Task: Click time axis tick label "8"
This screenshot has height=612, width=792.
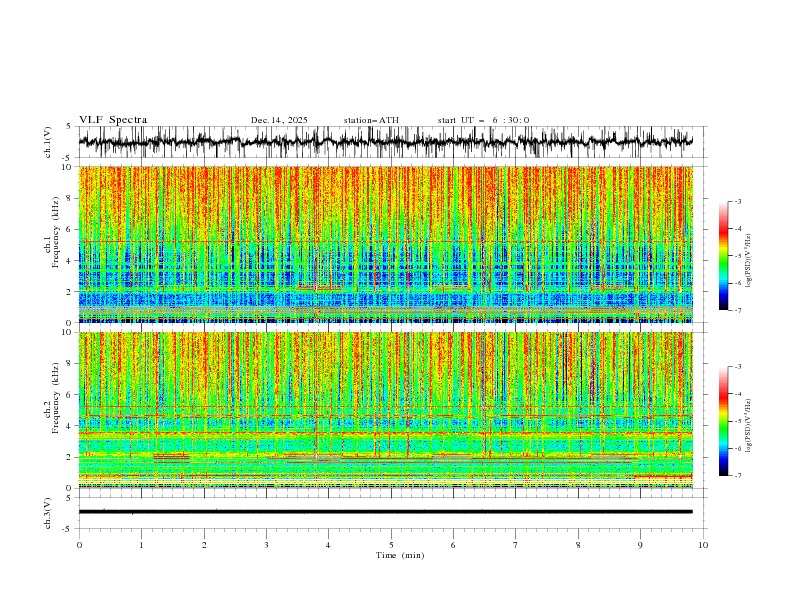Action: (x=578, y=545)
